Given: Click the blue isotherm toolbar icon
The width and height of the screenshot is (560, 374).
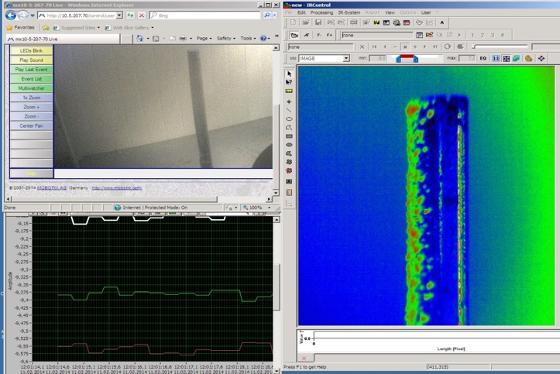Looking at the screenshot, I should click(x=496, y=58).
